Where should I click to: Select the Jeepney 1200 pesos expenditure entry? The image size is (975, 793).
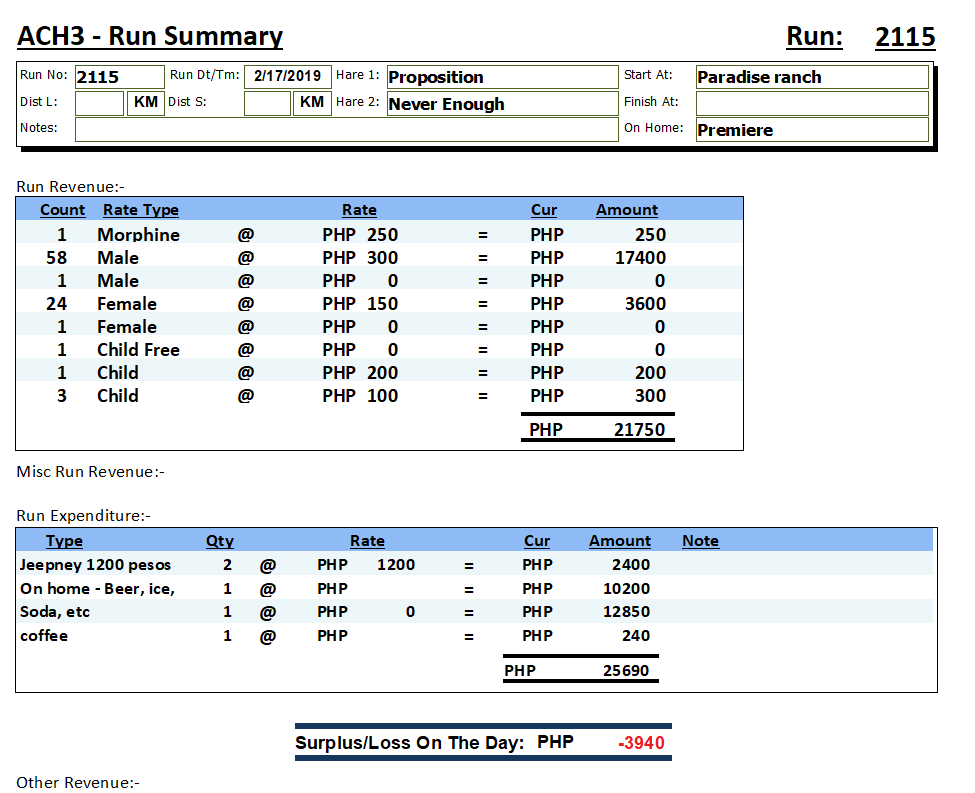click(95, 565)
